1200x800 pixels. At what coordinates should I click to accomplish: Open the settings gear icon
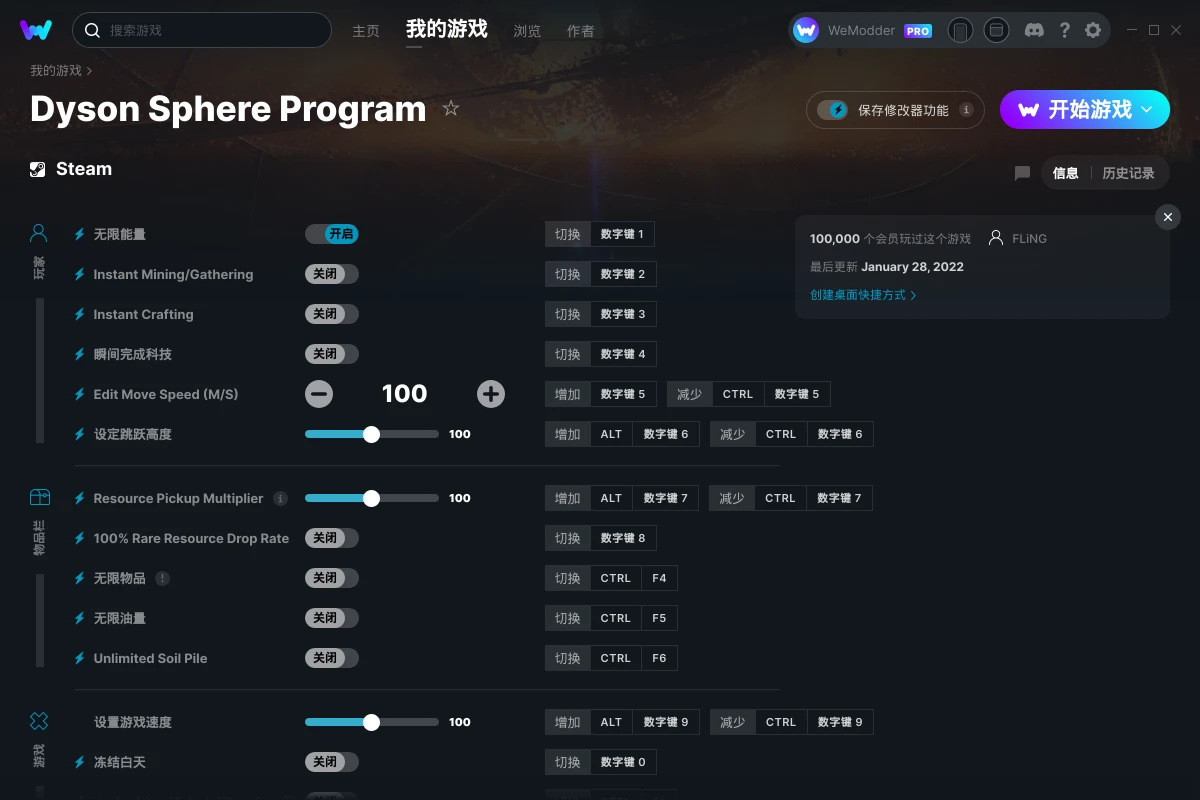1093,30
